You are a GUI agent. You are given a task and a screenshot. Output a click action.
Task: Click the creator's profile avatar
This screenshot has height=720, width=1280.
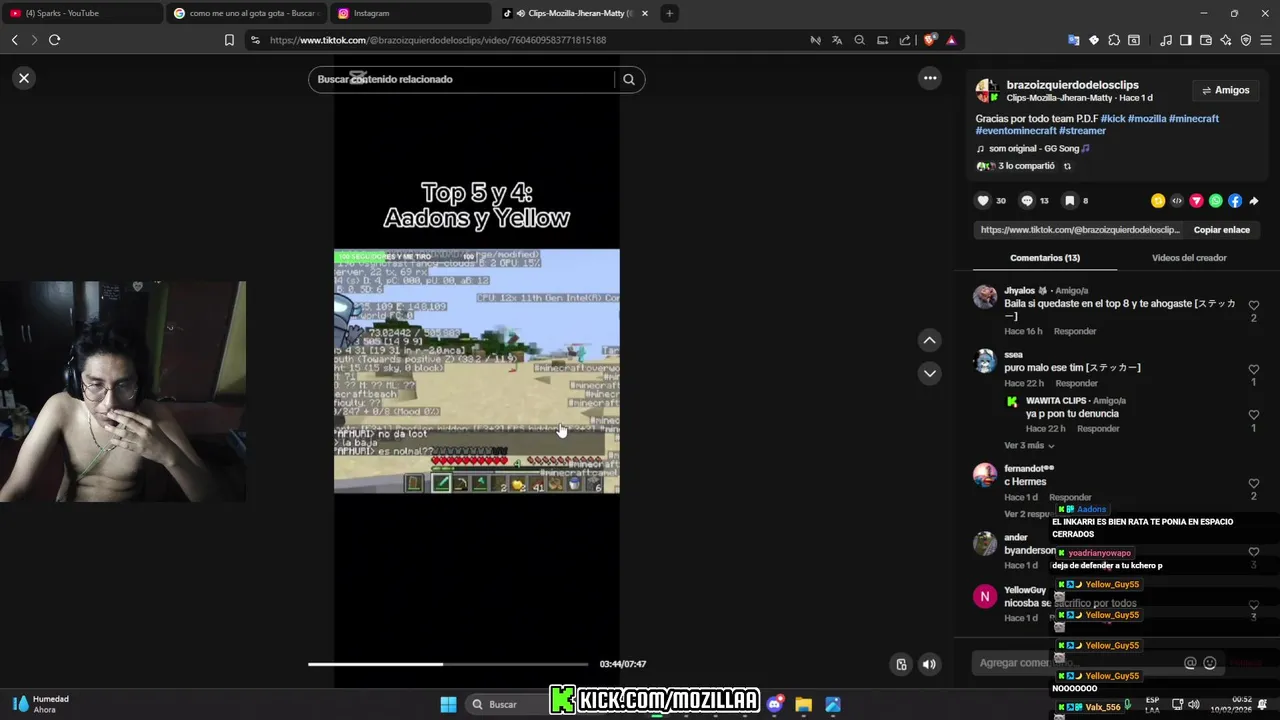pyautogui.click(x=987, y=91)
